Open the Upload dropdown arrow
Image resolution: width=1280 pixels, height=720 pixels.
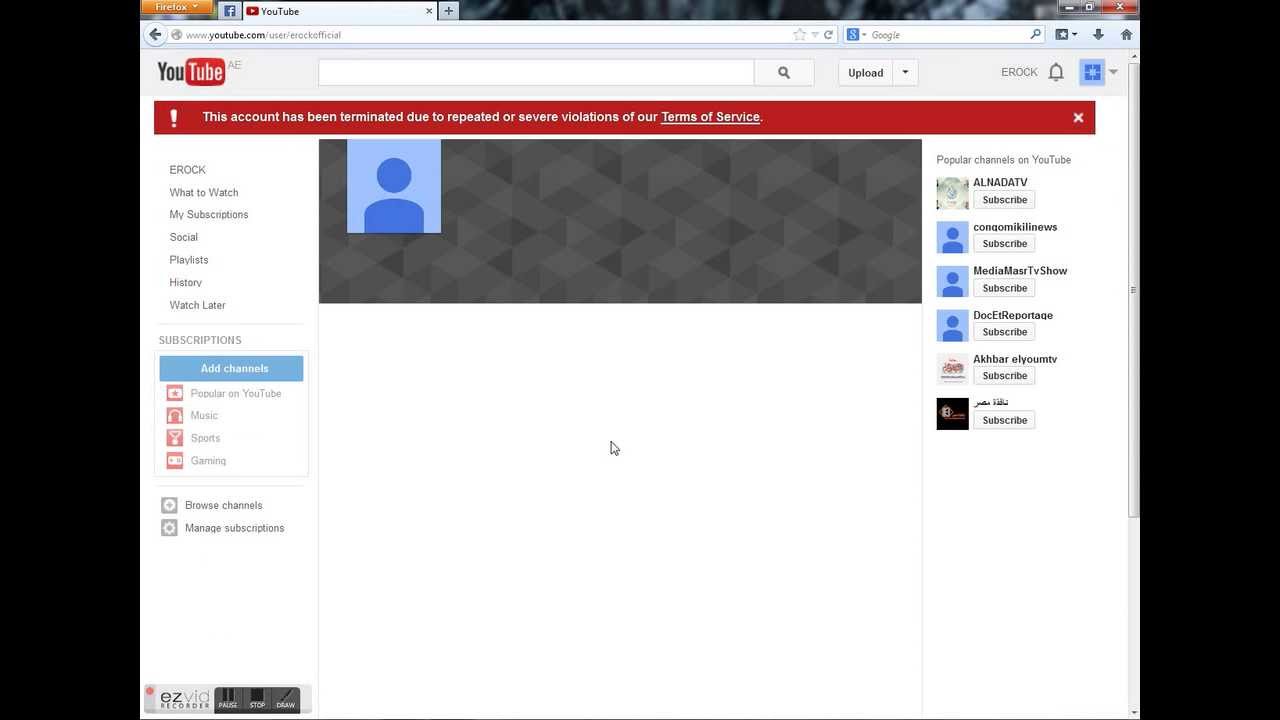905,72
